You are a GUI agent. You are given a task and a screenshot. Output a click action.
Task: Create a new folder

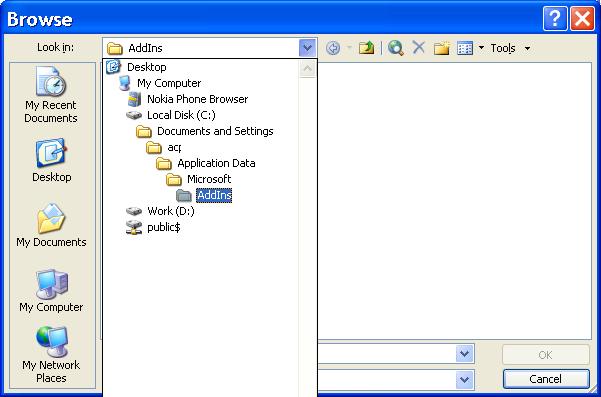click(x=442, y=48)
